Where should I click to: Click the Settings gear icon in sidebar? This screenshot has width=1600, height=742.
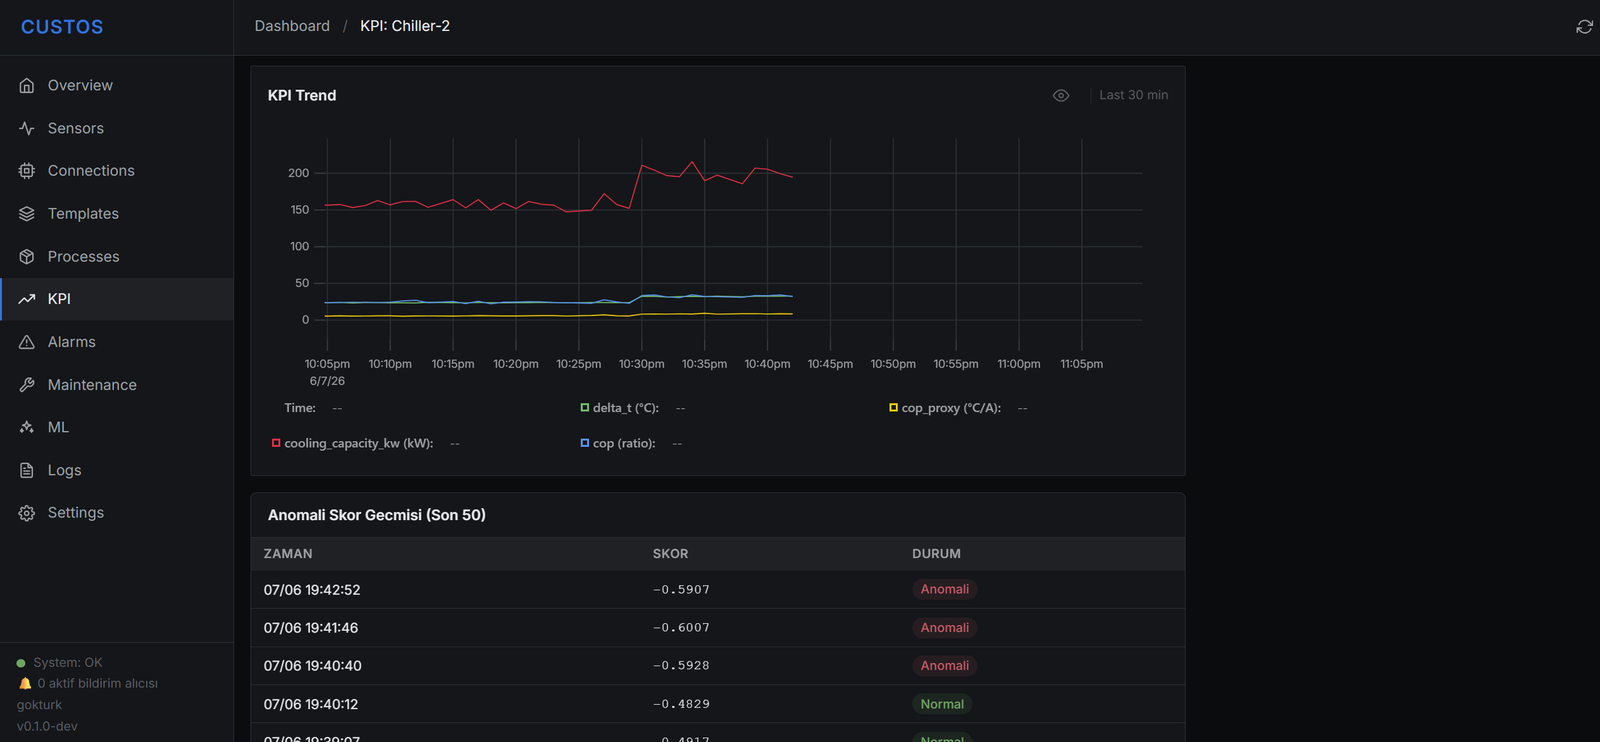click(x=27, y=513)
